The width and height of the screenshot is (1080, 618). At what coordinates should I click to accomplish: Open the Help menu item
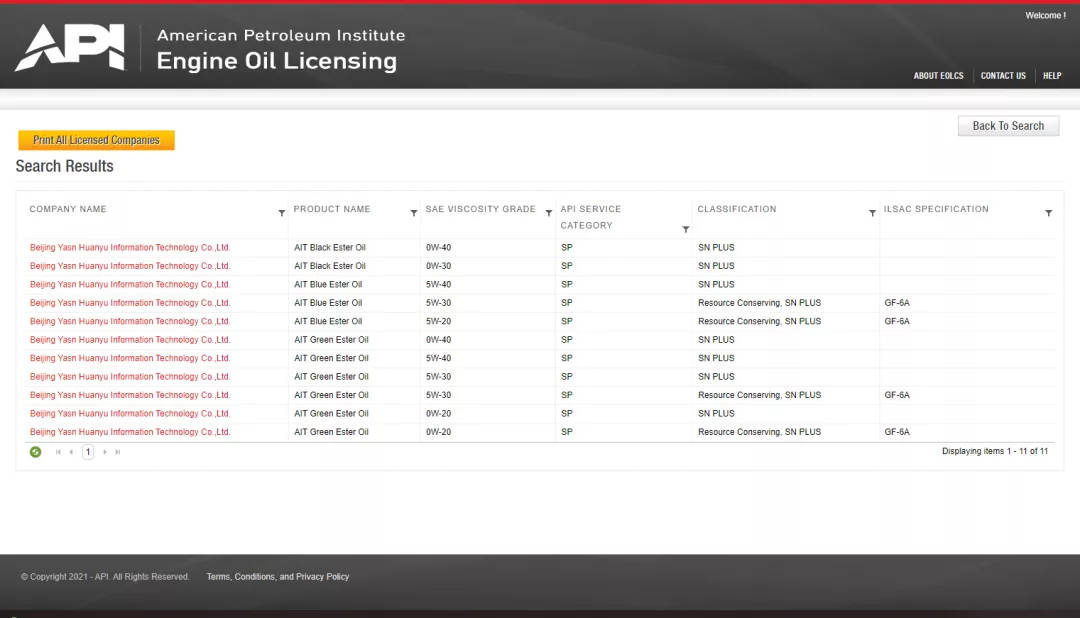point(1052,76)
